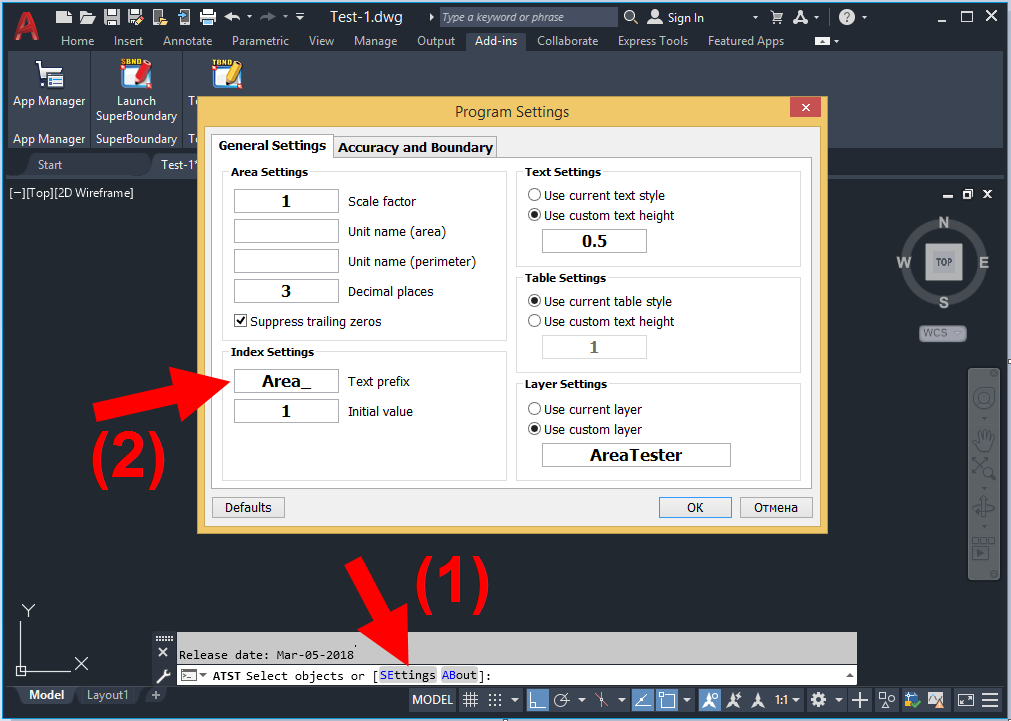Expand the annotation scale 1:1 dropdown
1011x721 pixels.
pyautogui.click(x=787, y=700)
